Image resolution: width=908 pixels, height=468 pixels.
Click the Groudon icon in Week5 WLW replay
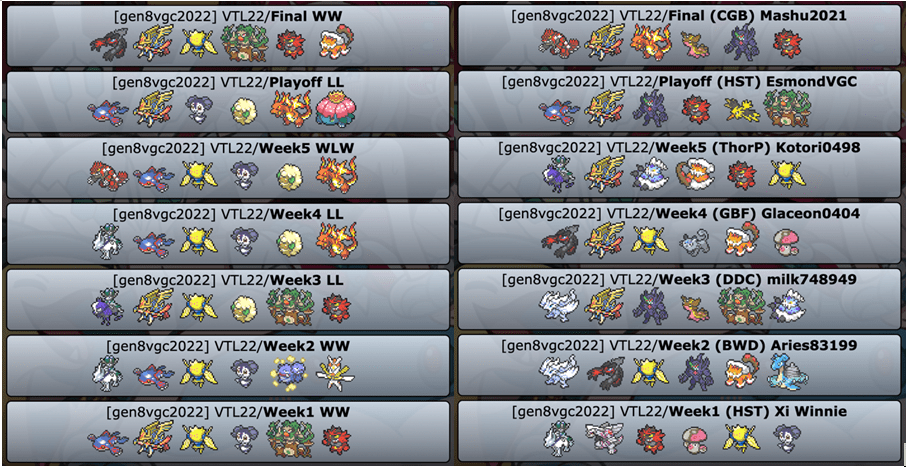108,174
